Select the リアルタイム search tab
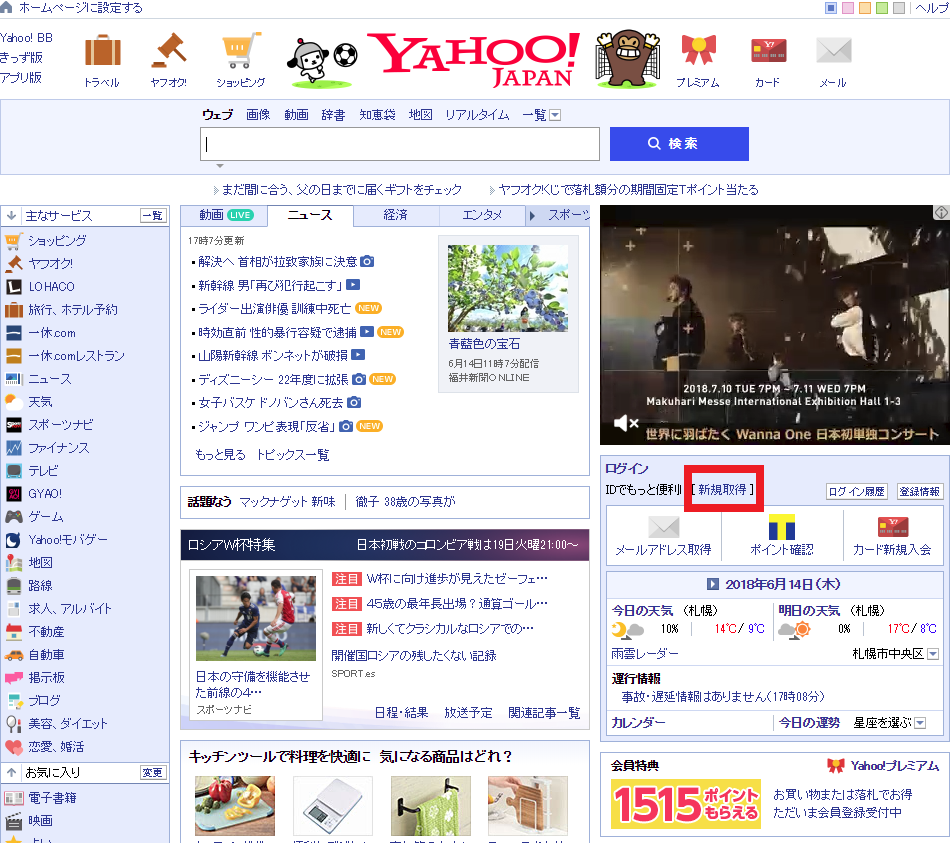952x843 pixels. pyautogui.click(x=477, y=115)
